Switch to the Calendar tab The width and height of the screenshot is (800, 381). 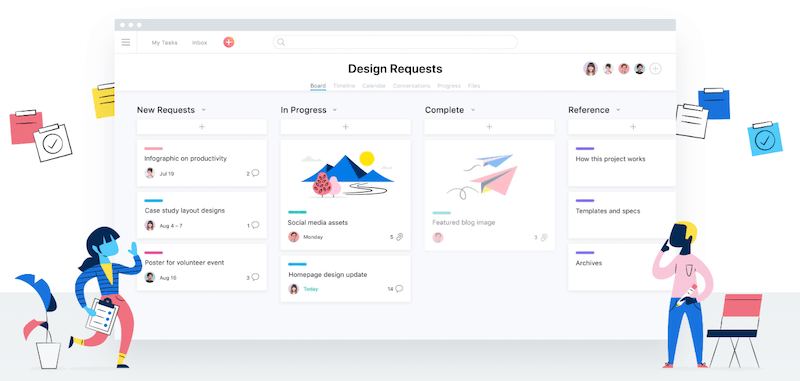374,86
